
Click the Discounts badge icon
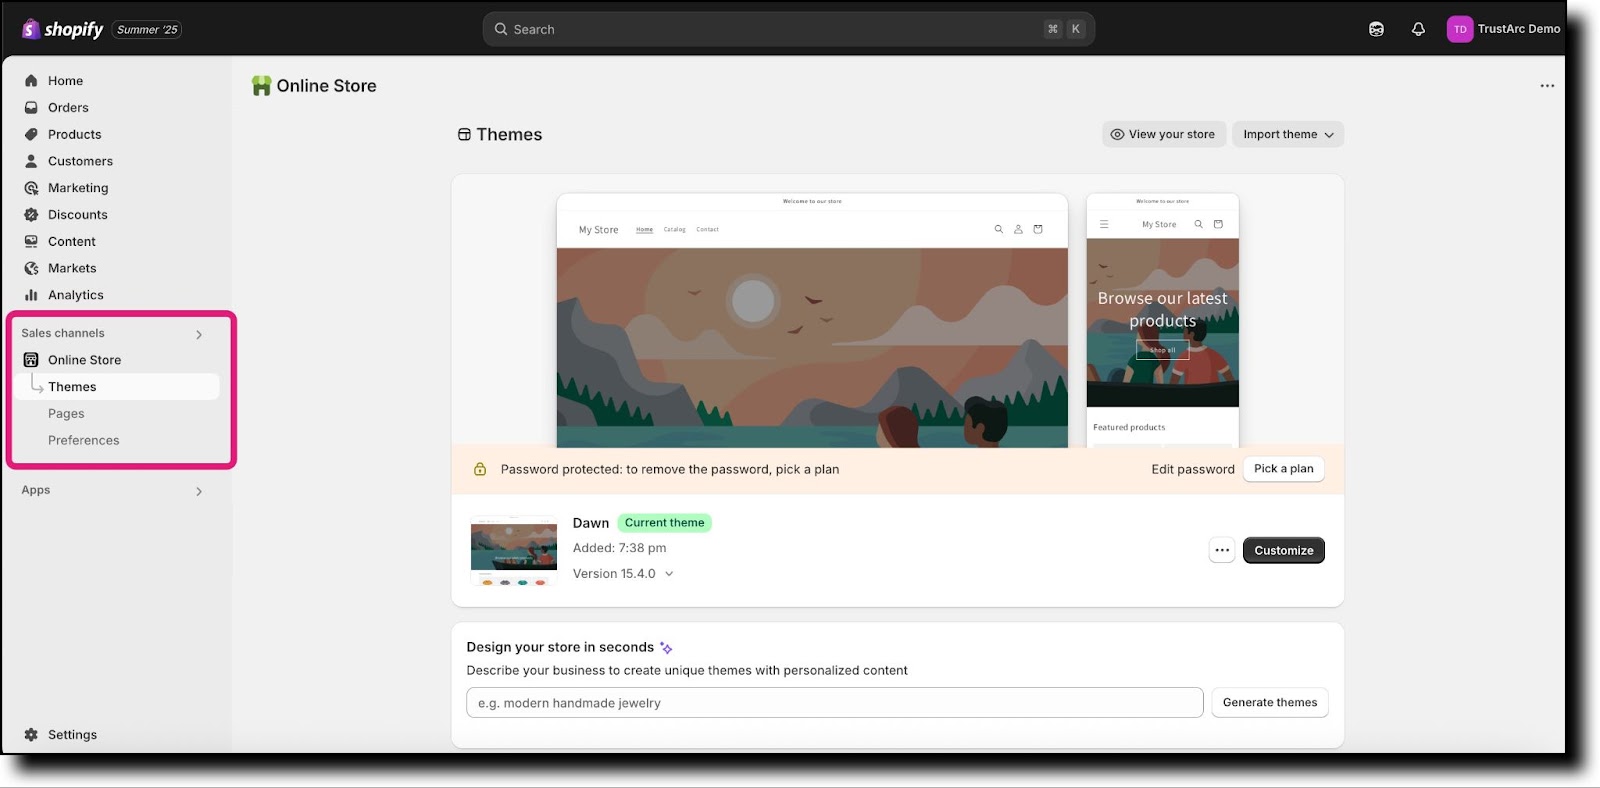pos(31,215)
